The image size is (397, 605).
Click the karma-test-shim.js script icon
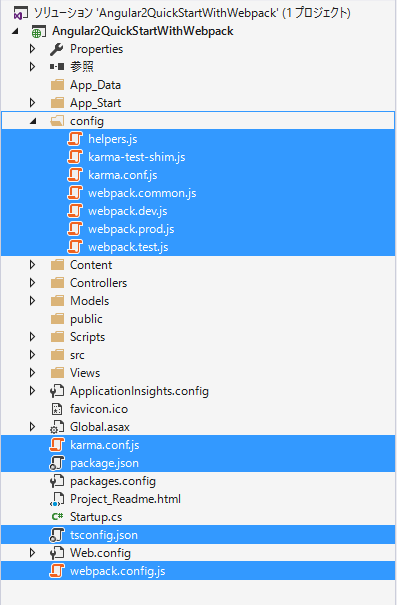click(x=75, y=157)
